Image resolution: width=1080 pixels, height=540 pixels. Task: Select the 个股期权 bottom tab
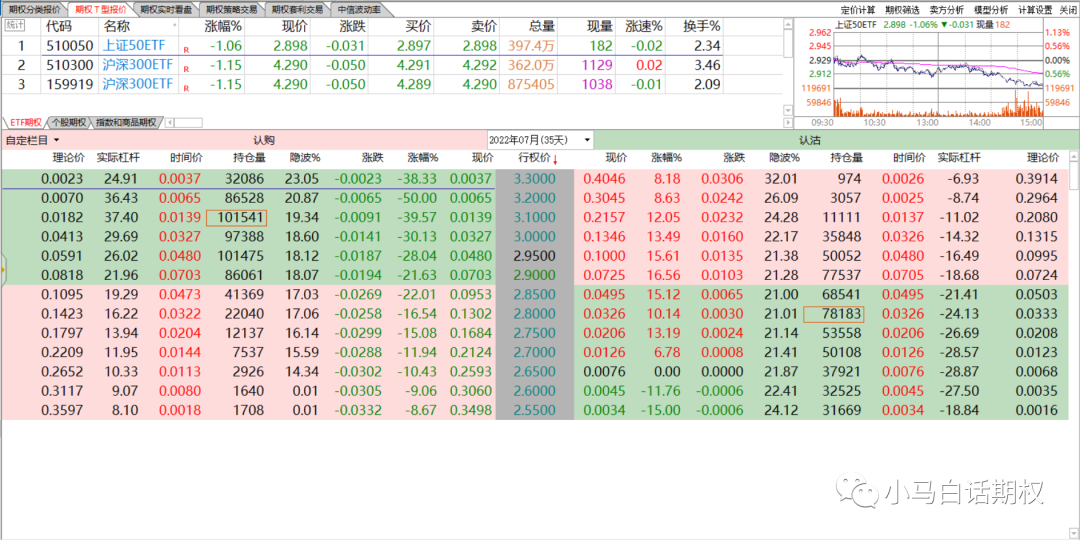point(69,122)
